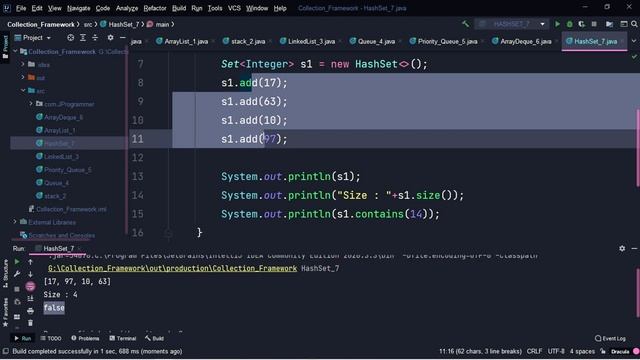Viewport: 640px width, 360px height.
Task: Click the Build Project hammer icon
Action: [465, 24]
